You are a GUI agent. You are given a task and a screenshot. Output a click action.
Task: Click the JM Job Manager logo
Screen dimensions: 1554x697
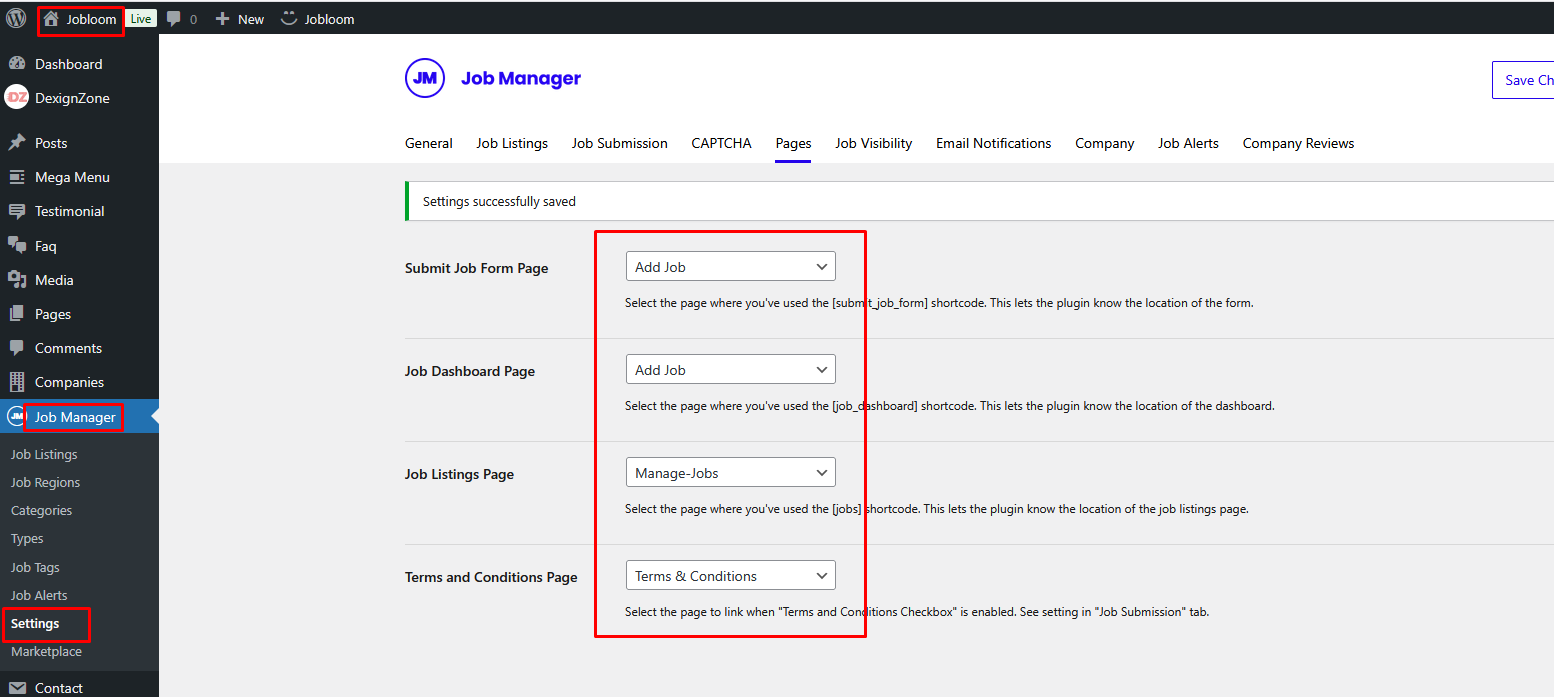pos(425,78)
